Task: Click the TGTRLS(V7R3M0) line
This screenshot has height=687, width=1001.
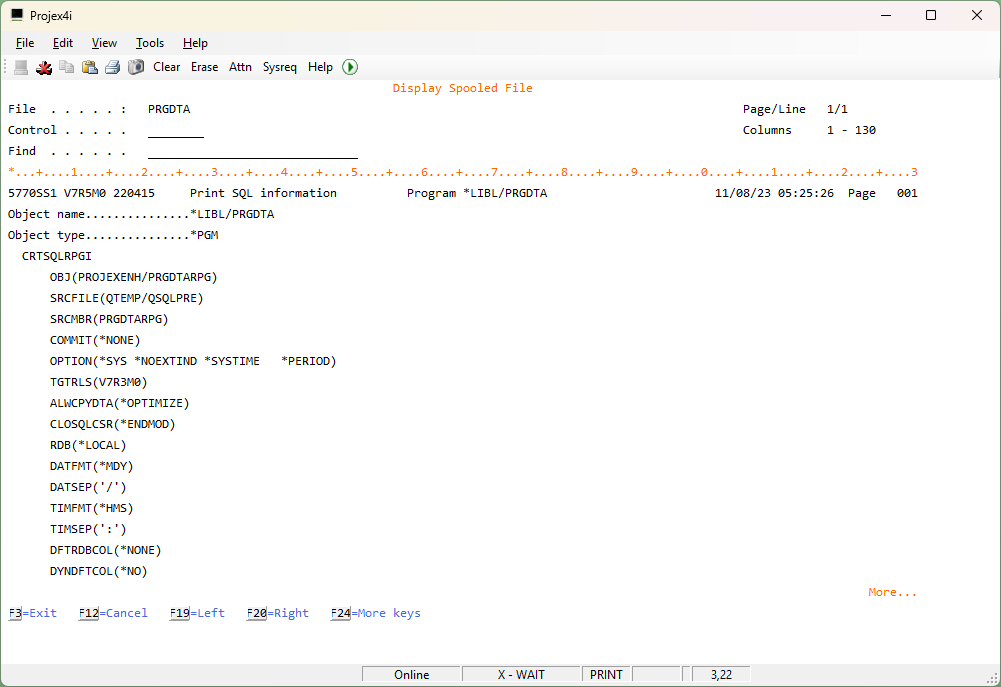Action: pyautogui.click(x=98, y=382)
